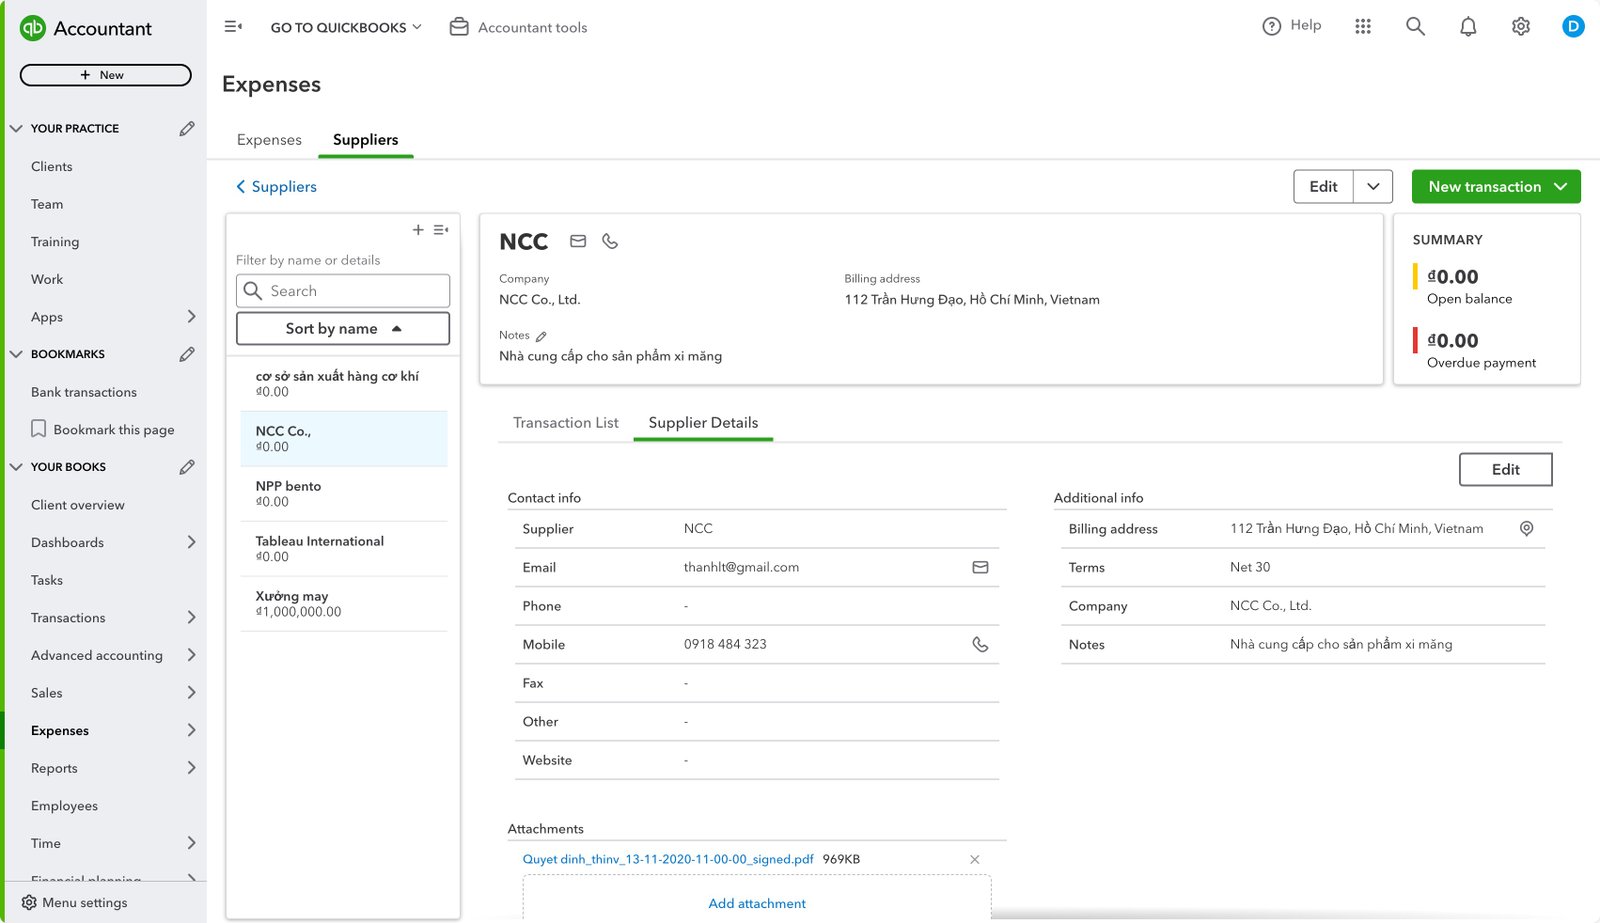Open Training in sidebar
1600x923 pixels.
[x=55, y=242]
